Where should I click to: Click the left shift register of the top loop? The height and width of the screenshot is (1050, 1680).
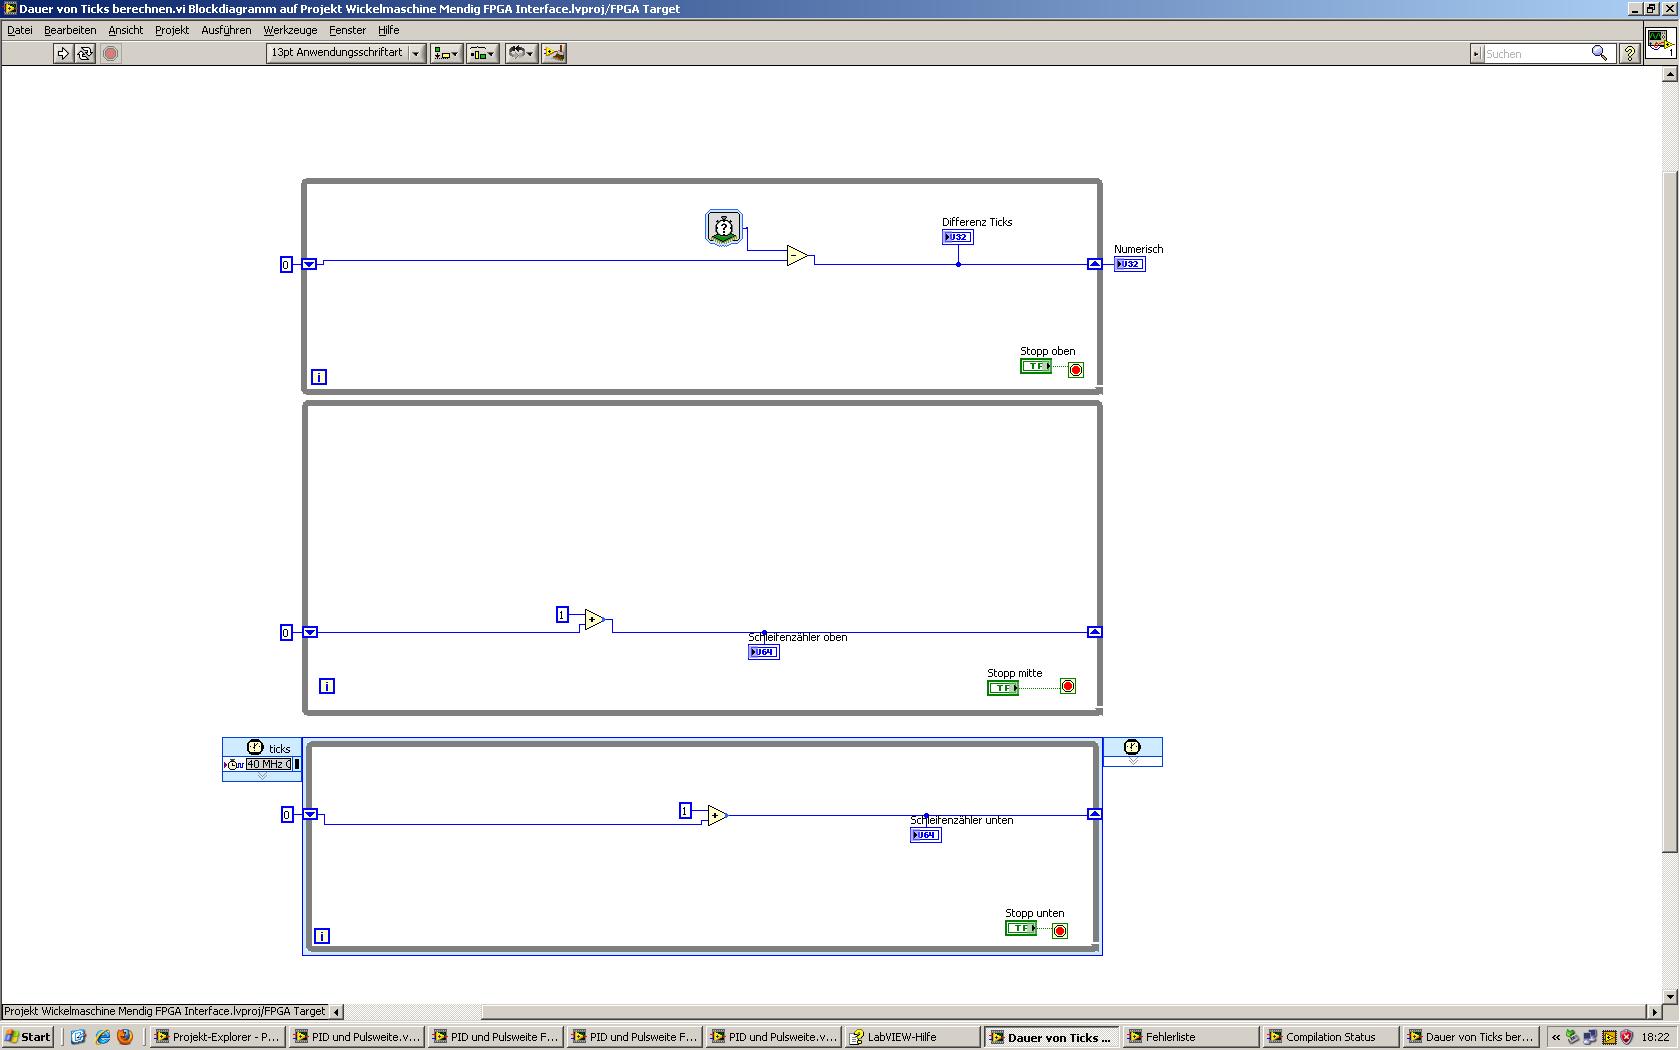pos(309,264)
